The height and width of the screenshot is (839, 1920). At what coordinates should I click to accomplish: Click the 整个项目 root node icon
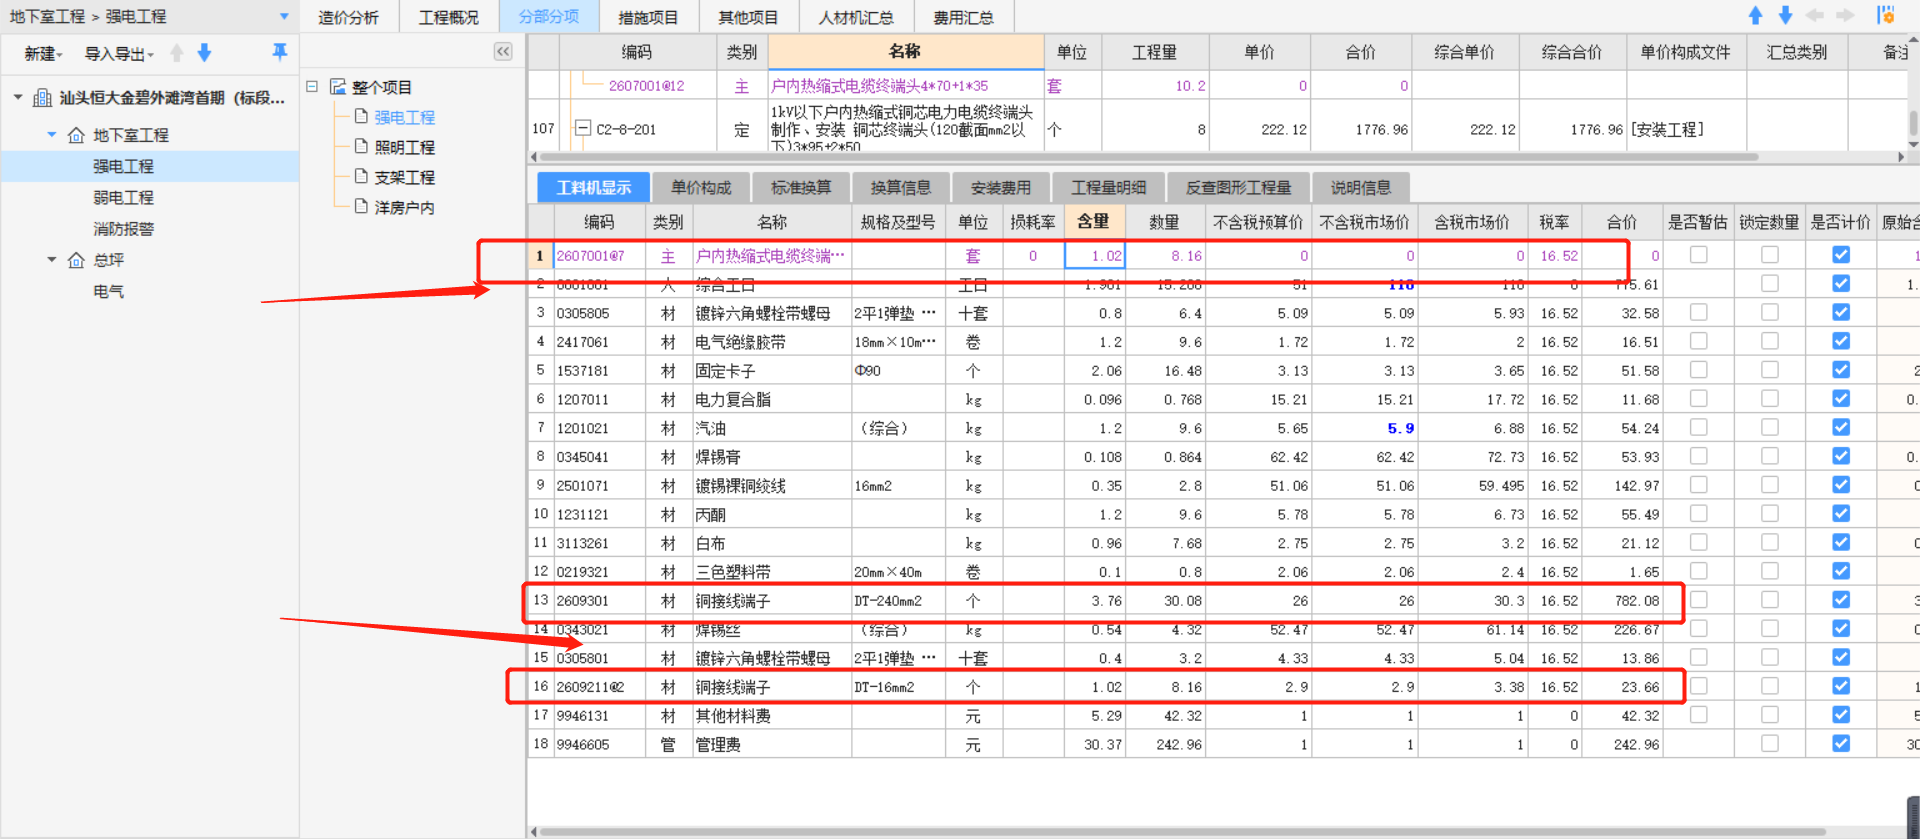[338, 87]
